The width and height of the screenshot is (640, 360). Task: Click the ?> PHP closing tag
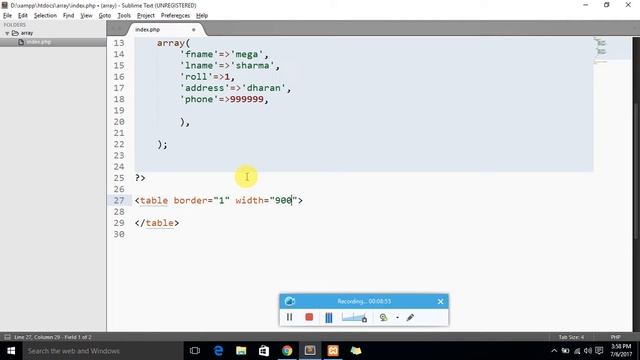click(140, 178)
